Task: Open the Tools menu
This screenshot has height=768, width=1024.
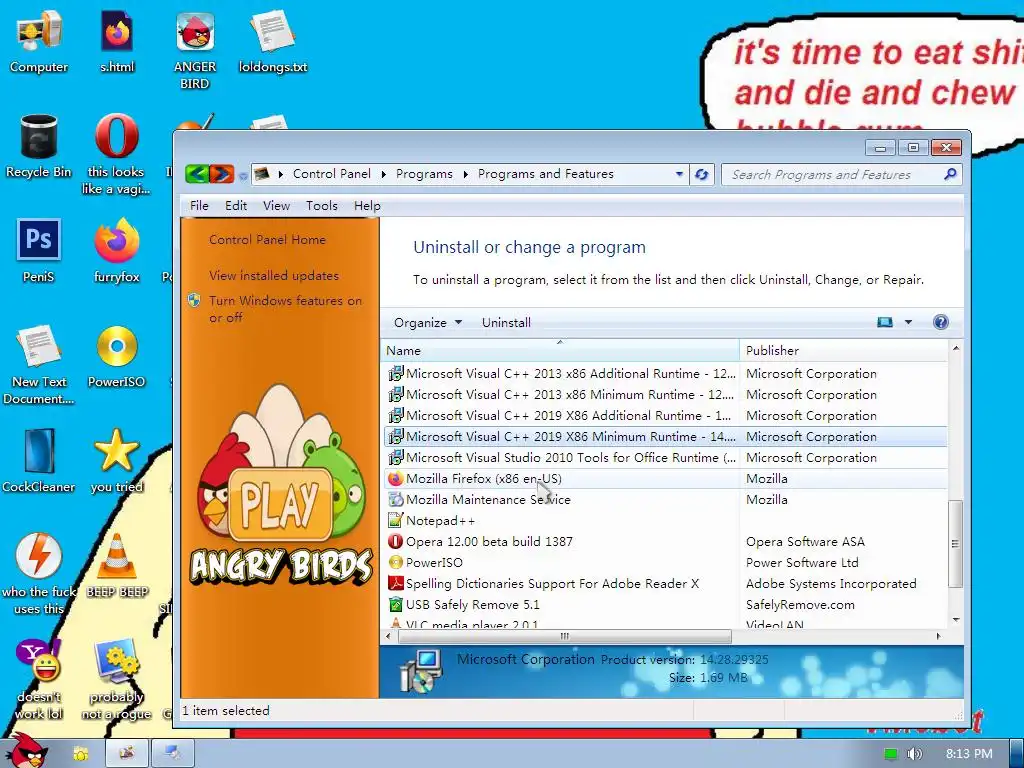Action: point(322,206)
